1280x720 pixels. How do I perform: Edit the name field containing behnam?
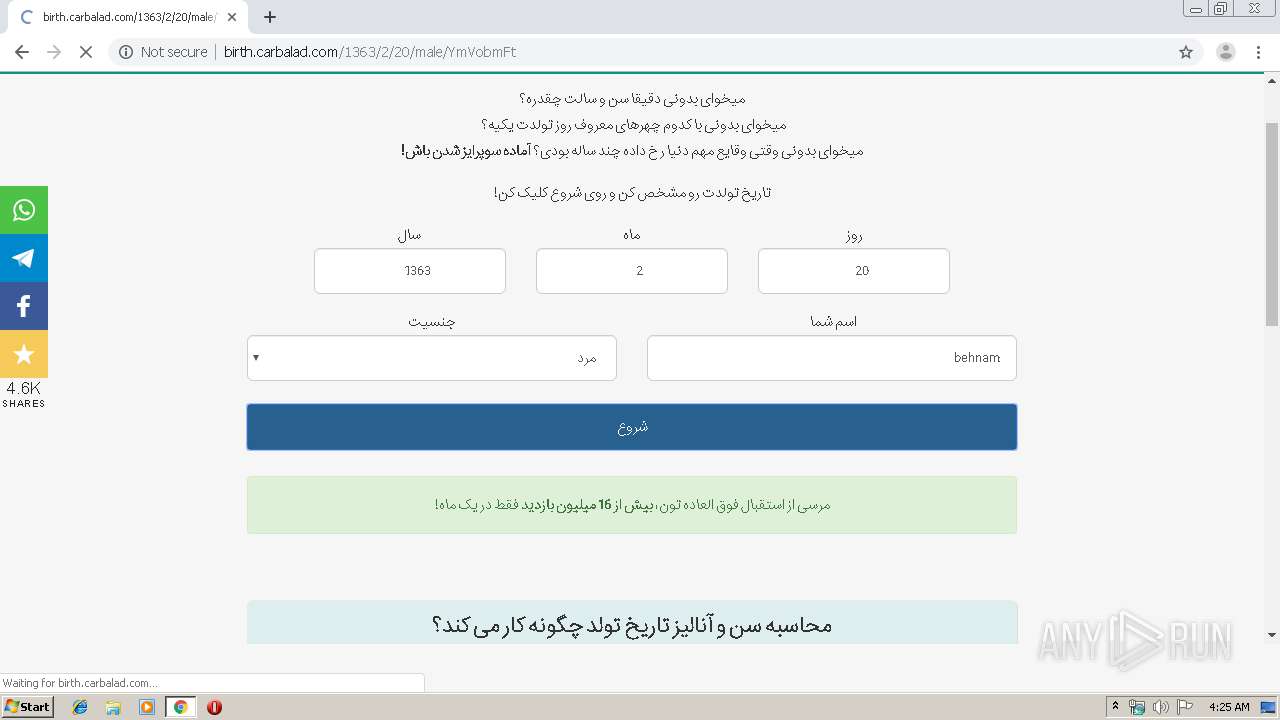click(x=832, y=358)
